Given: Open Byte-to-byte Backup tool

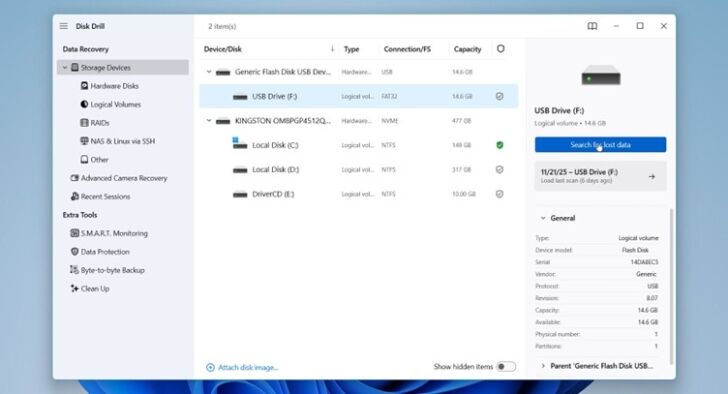Looking at the screenshot, I should 113,270.
